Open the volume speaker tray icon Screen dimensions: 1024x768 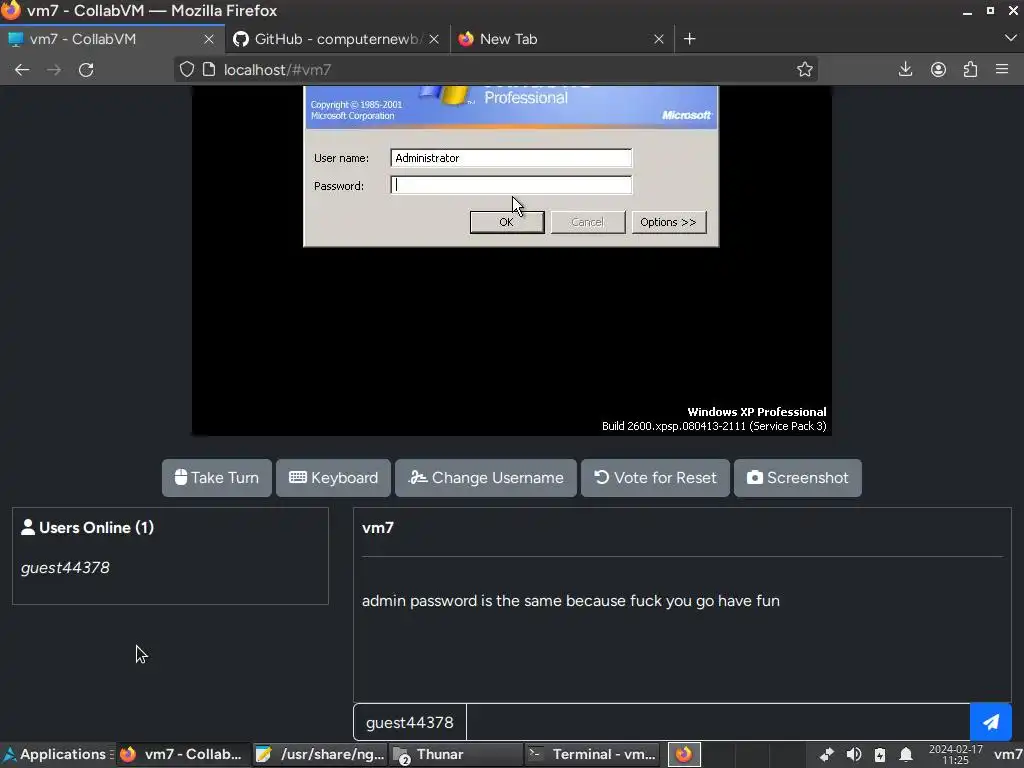pos(854,755)
